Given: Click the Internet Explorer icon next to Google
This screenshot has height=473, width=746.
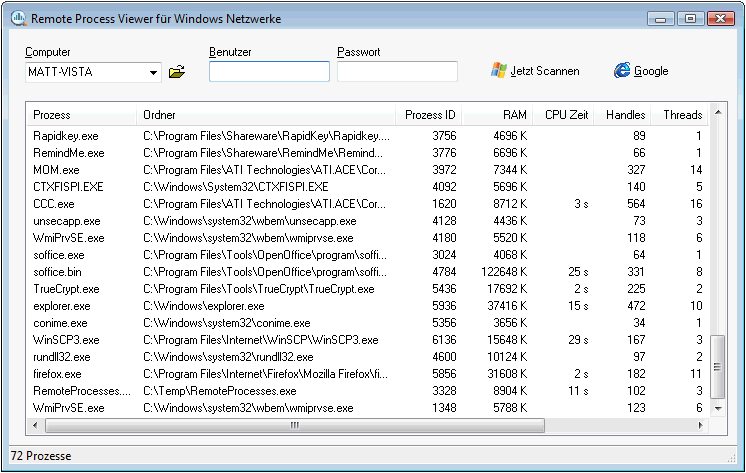Looking at the screenshot, I should [x=622, y=70].
